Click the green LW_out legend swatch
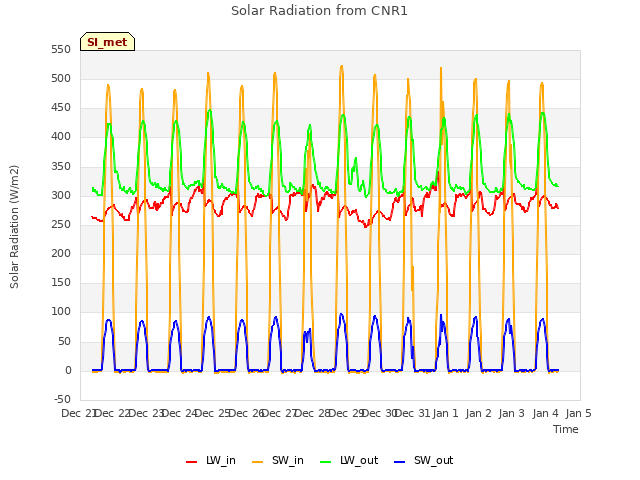Image resolution: width=640 pixels, height=480 pixels. click(326, 462)
